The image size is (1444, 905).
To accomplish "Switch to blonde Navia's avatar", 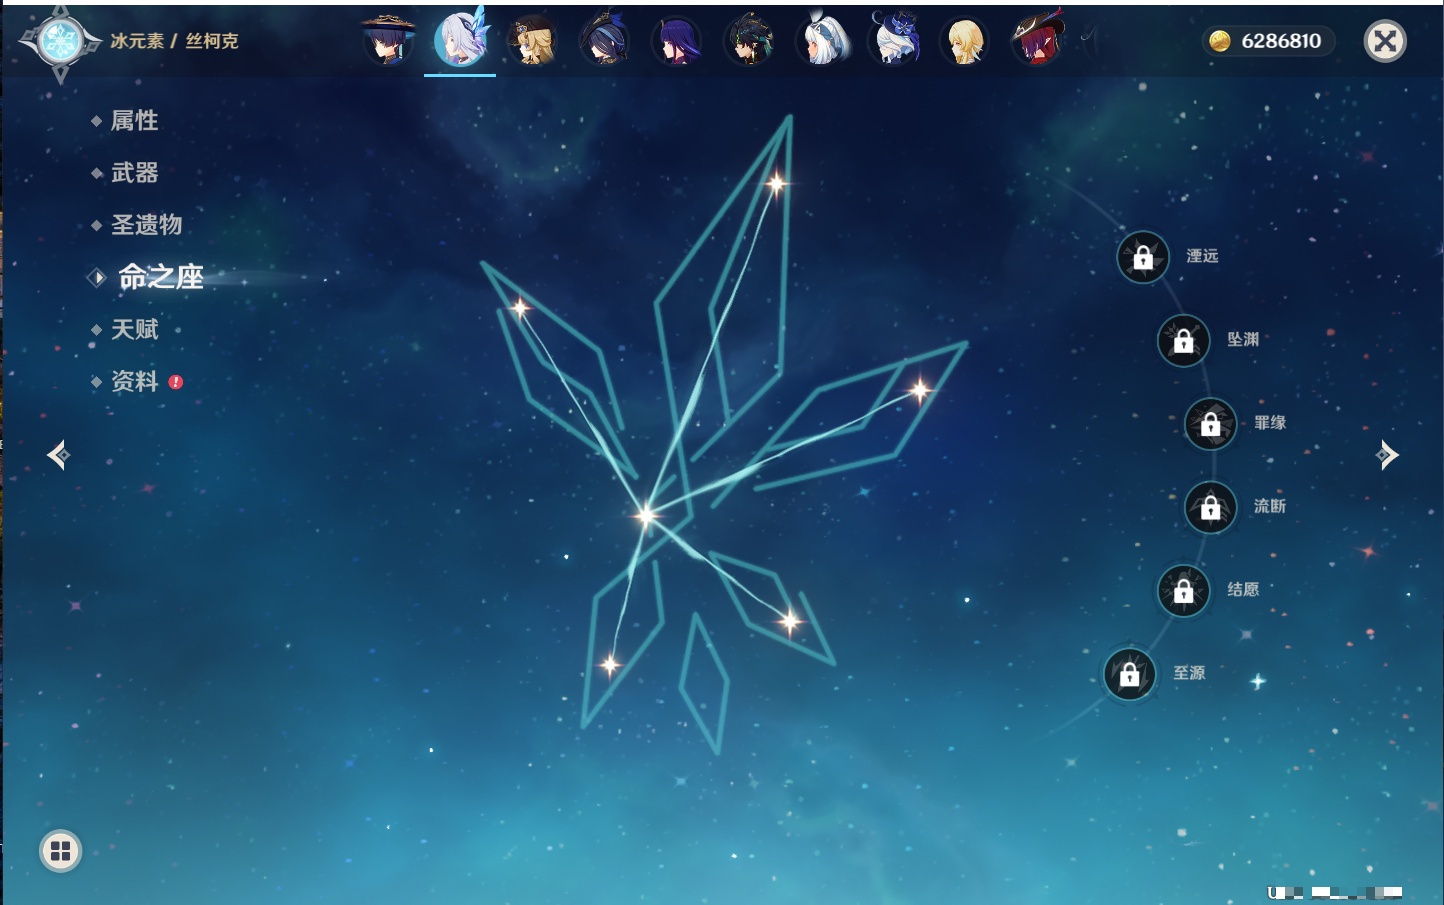I will click(x=532, y=40).
